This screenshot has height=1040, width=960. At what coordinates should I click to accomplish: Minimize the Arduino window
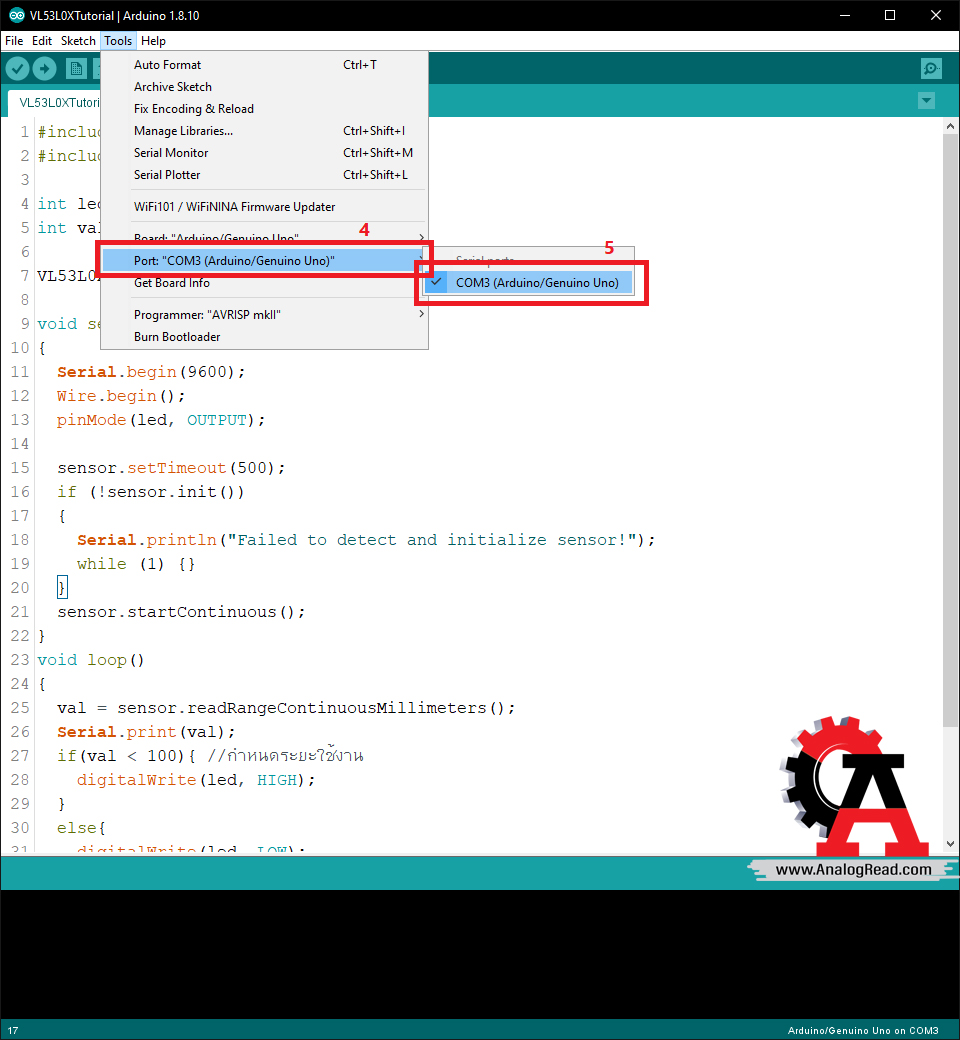point(845,15)
